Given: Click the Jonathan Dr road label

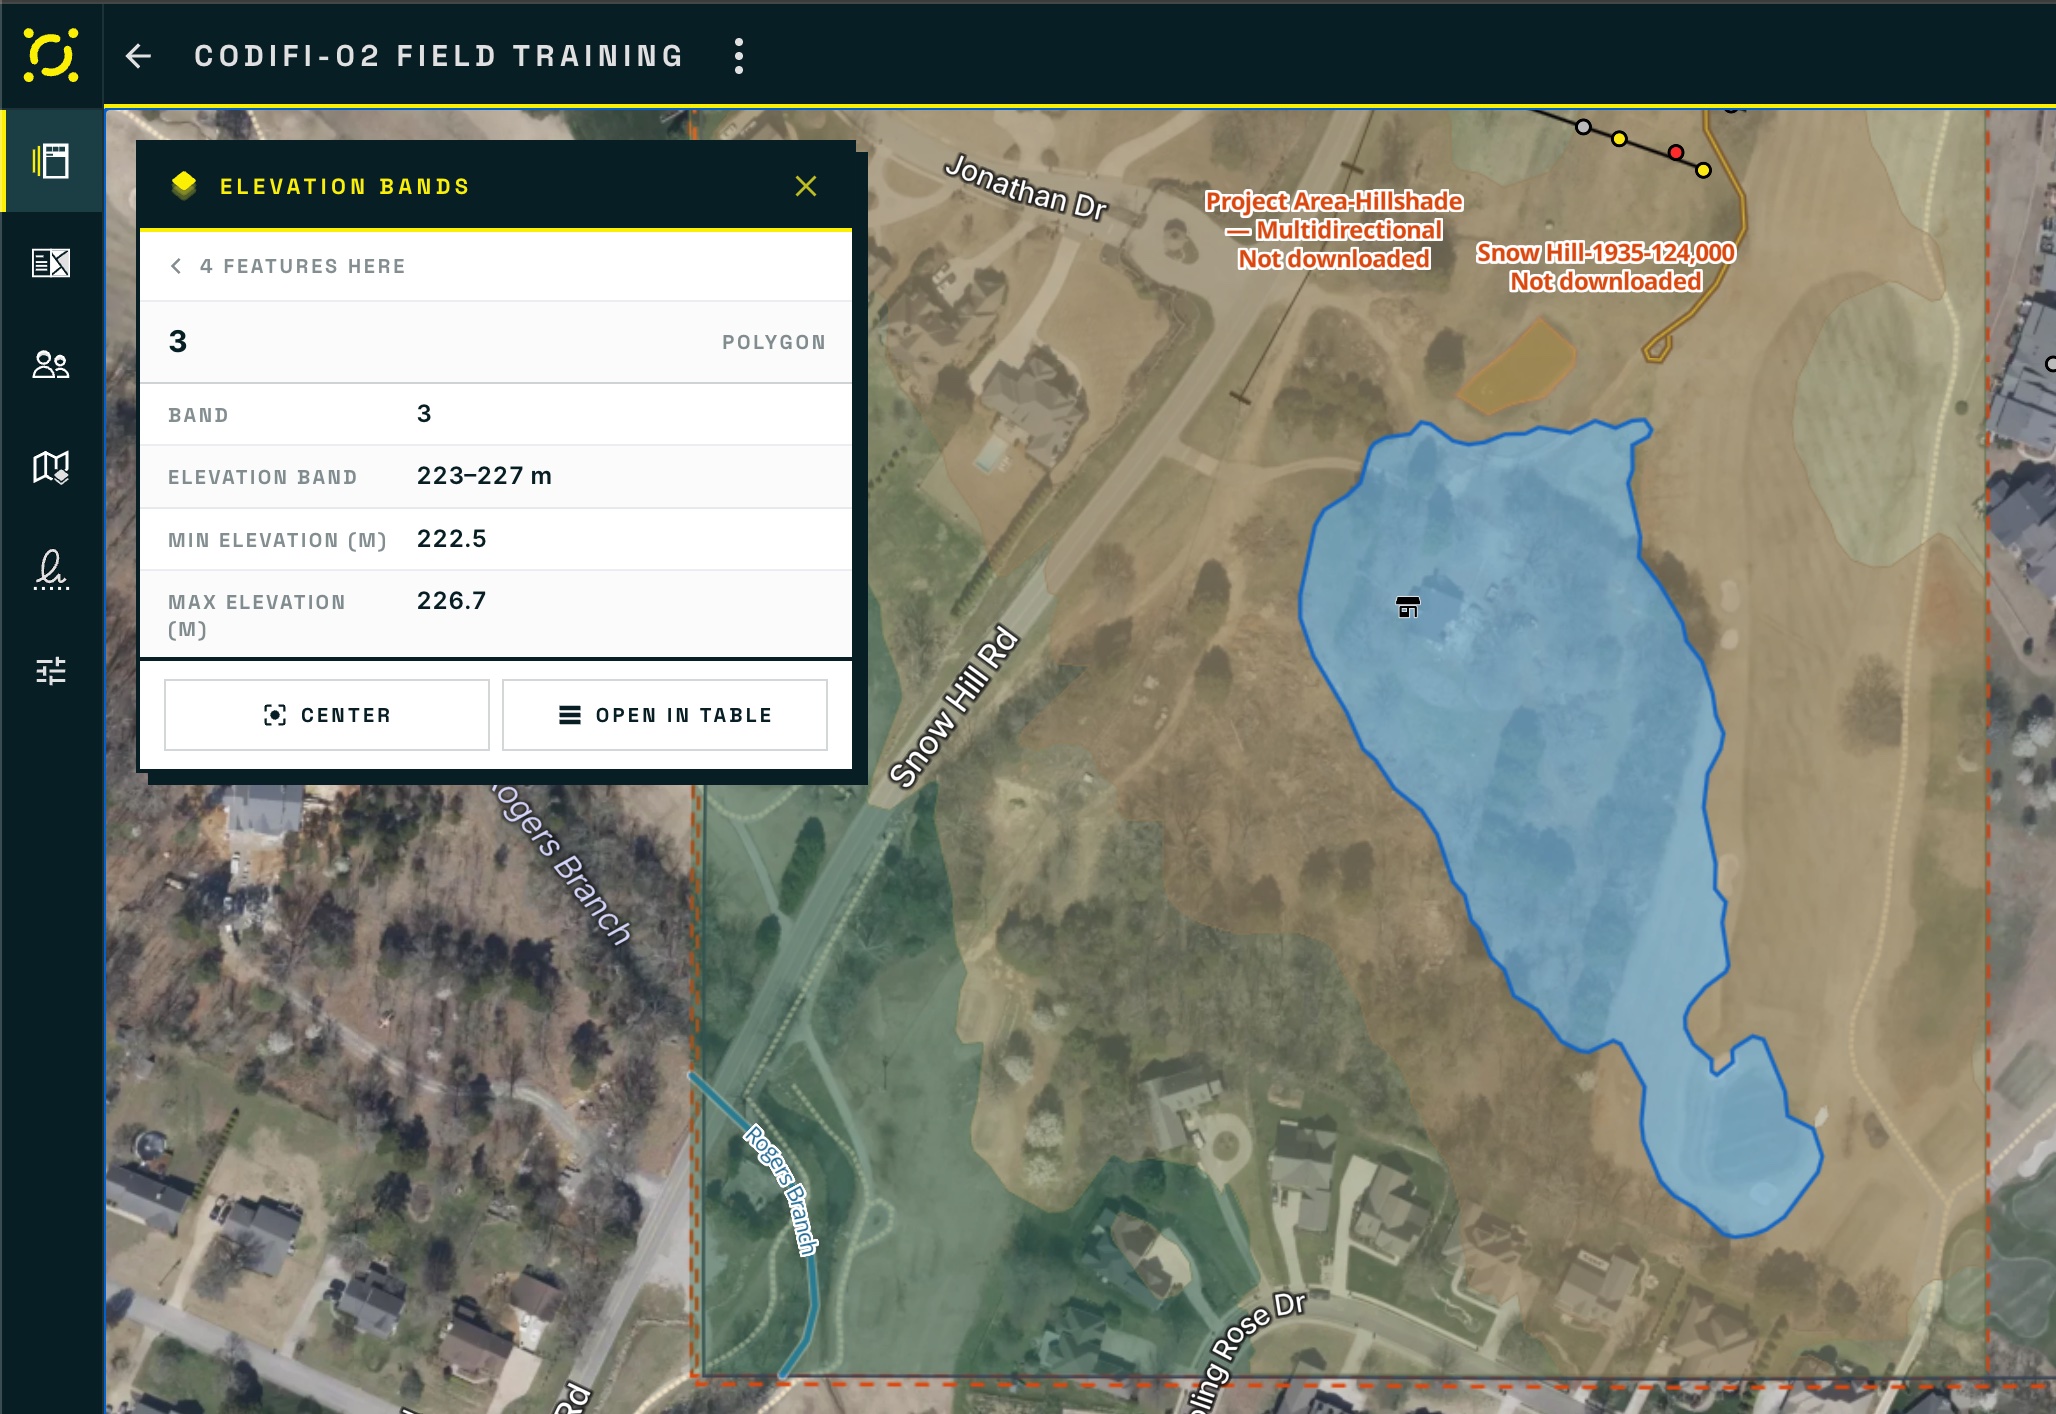Looking at the screenshot, I should 1027,187.
